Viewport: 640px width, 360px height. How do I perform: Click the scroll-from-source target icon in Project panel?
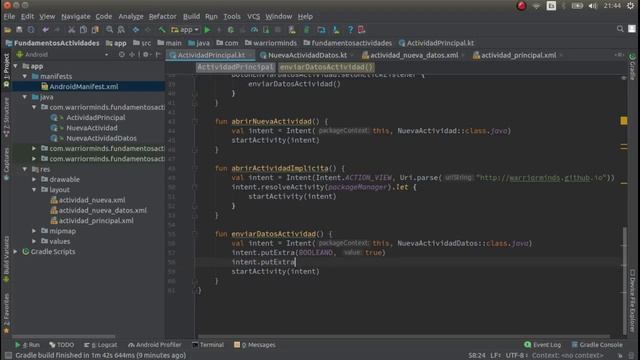point(122,54)
